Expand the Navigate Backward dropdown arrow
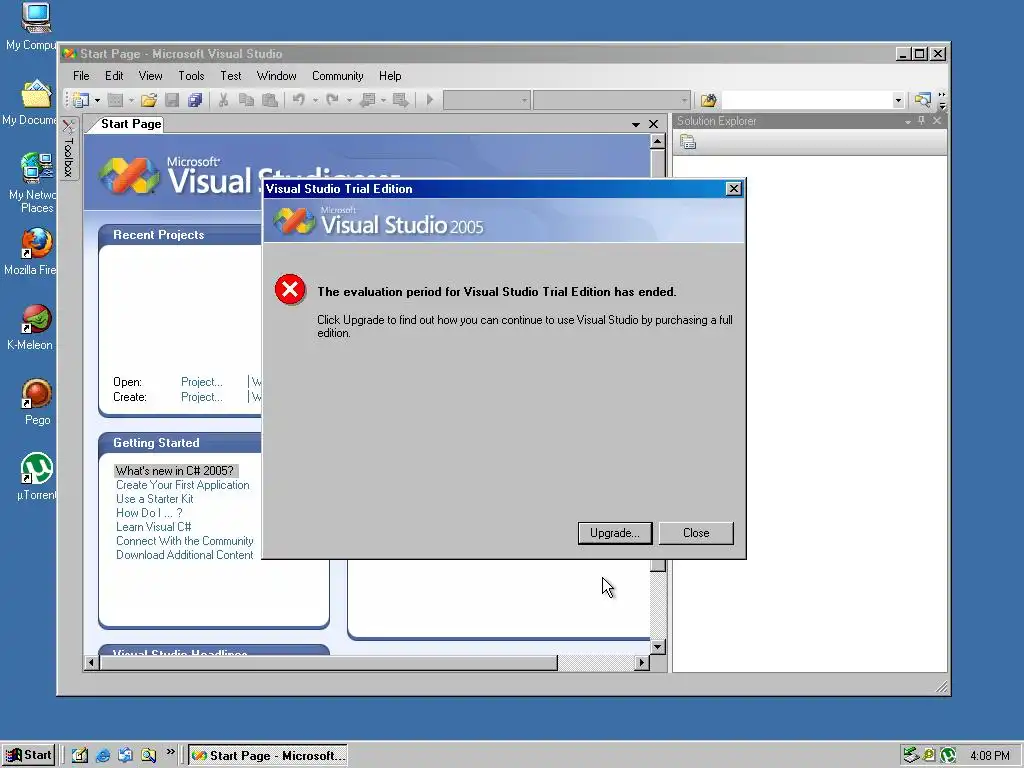The image size is (1024, 768). point(383,100)
